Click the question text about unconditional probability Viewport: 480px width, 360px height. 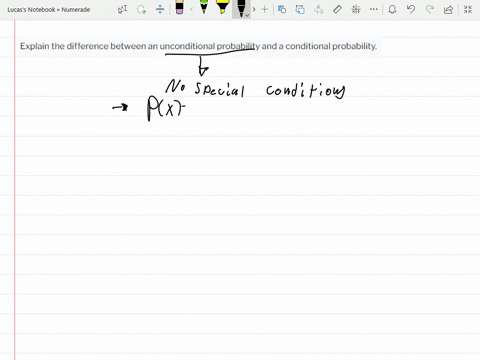[198, 46]
